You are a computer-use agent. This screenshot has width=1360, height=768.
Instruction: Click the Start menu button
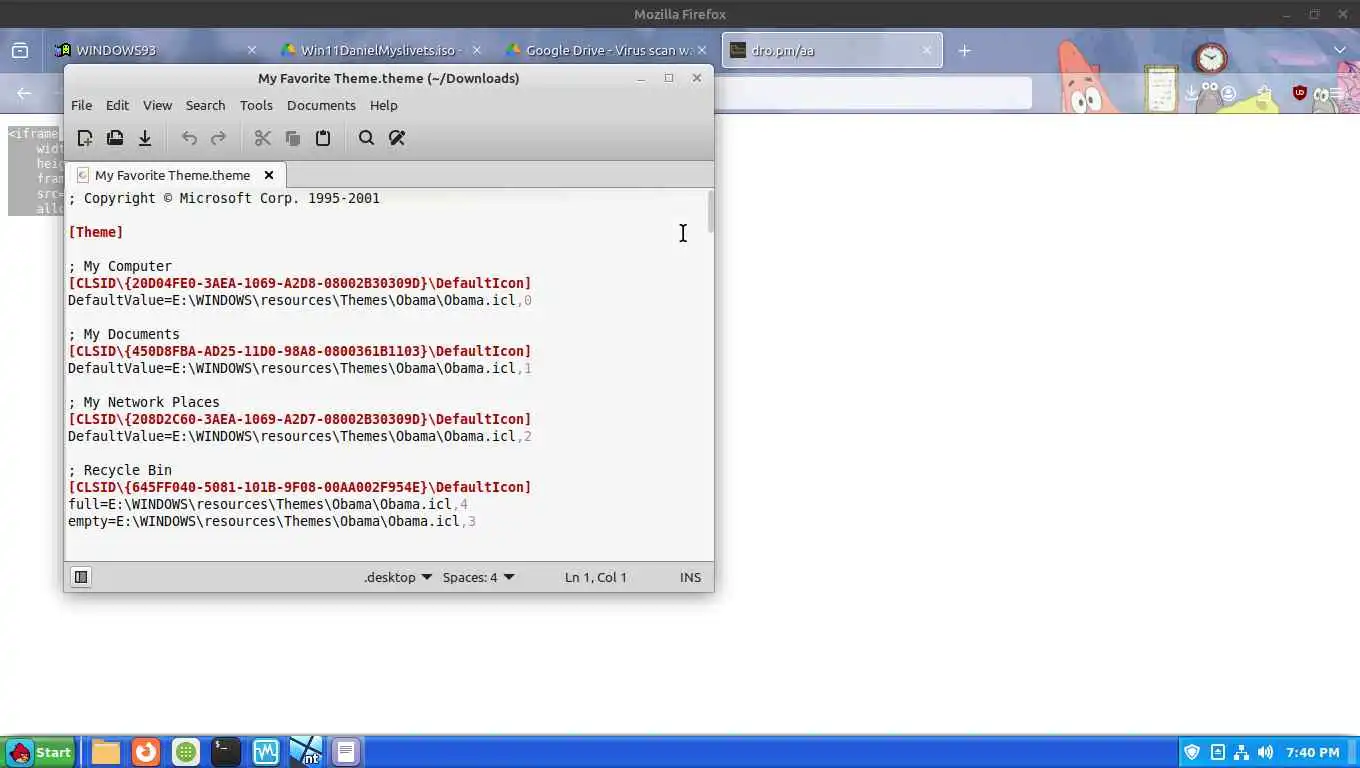[x=39, y=752]
